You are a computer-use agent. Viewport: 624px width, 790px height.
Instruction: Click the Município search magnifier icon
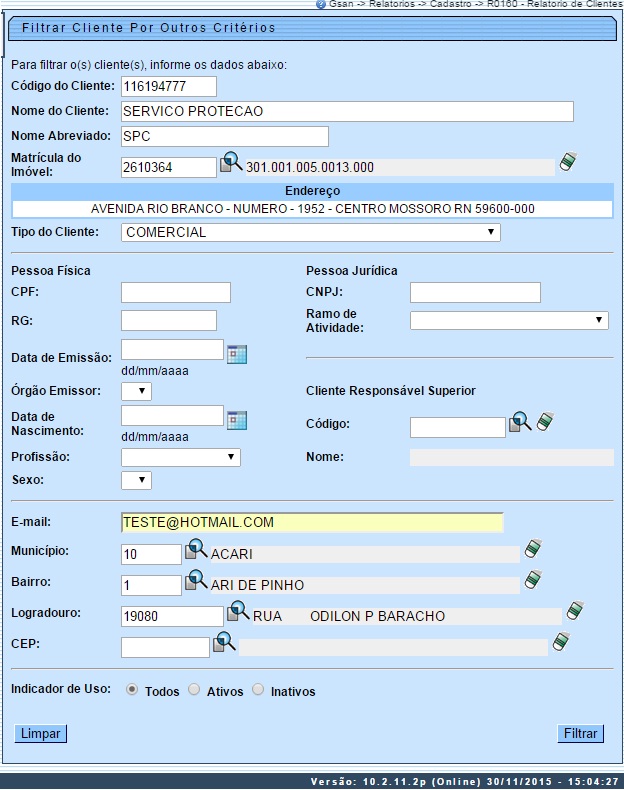pos(196,550)
